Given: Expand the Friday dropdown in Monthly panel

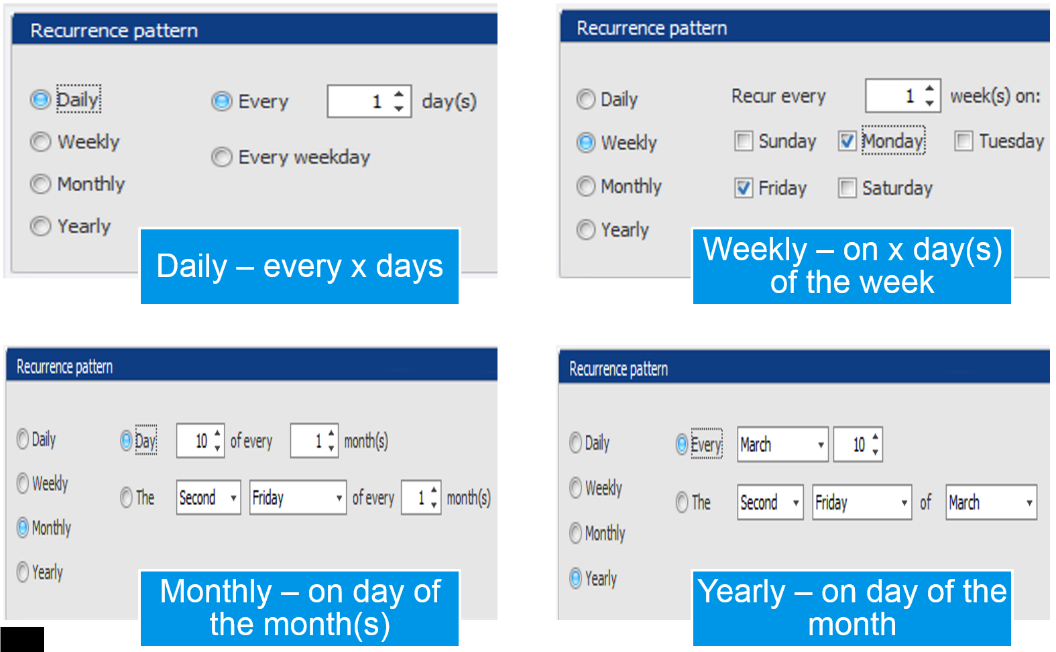Looking at the screenshot, I should pos(298,498).
